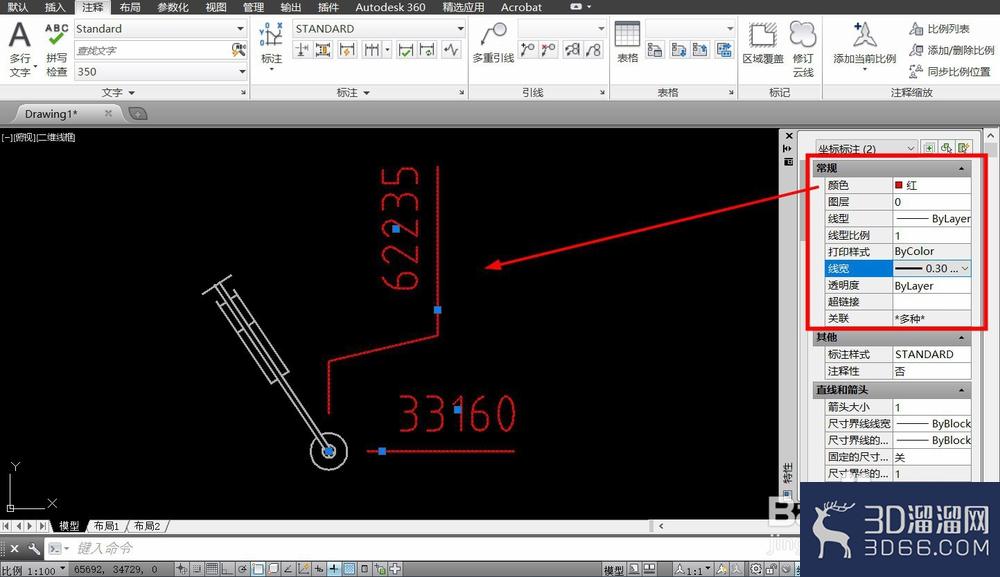The height and width of the screenshot is (577, 1000).
Task: Toggle polar tracking in status bar
Action: 242,569
